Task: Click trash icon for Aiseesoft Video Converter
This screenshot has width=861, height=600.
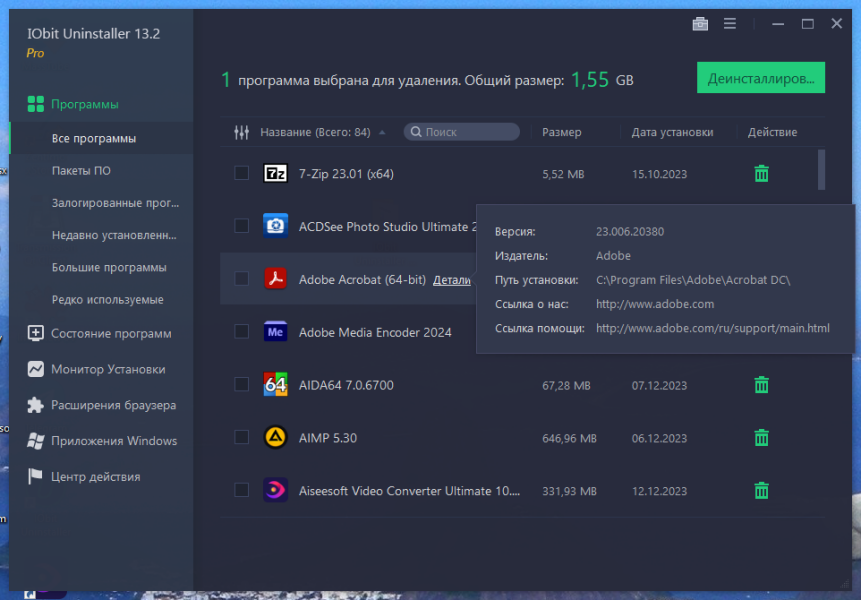Action: click(x=761, y=490)
